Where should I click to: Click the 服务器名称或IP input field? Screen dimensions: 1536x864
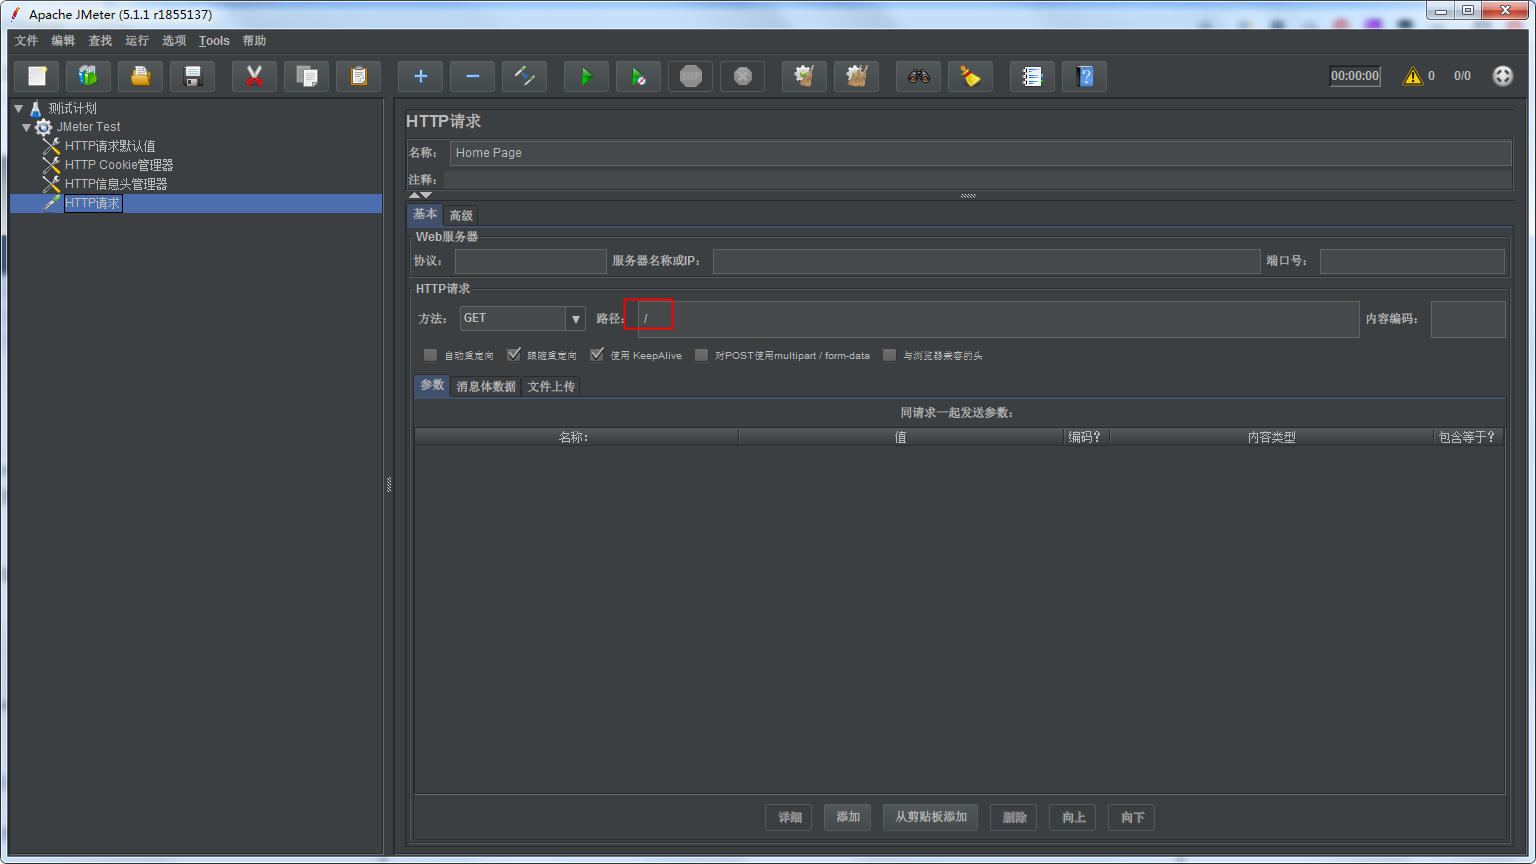pyautogui.click(x=986, y=261)
